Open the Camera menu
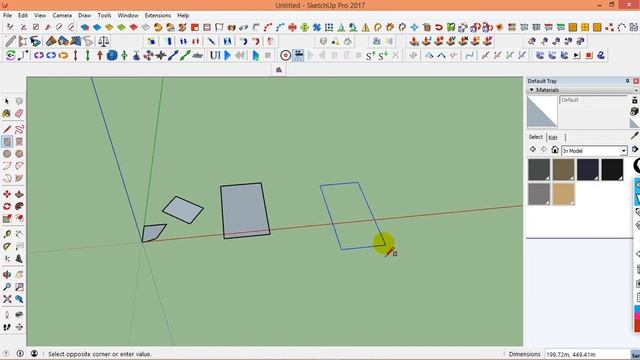 point(62,16)
